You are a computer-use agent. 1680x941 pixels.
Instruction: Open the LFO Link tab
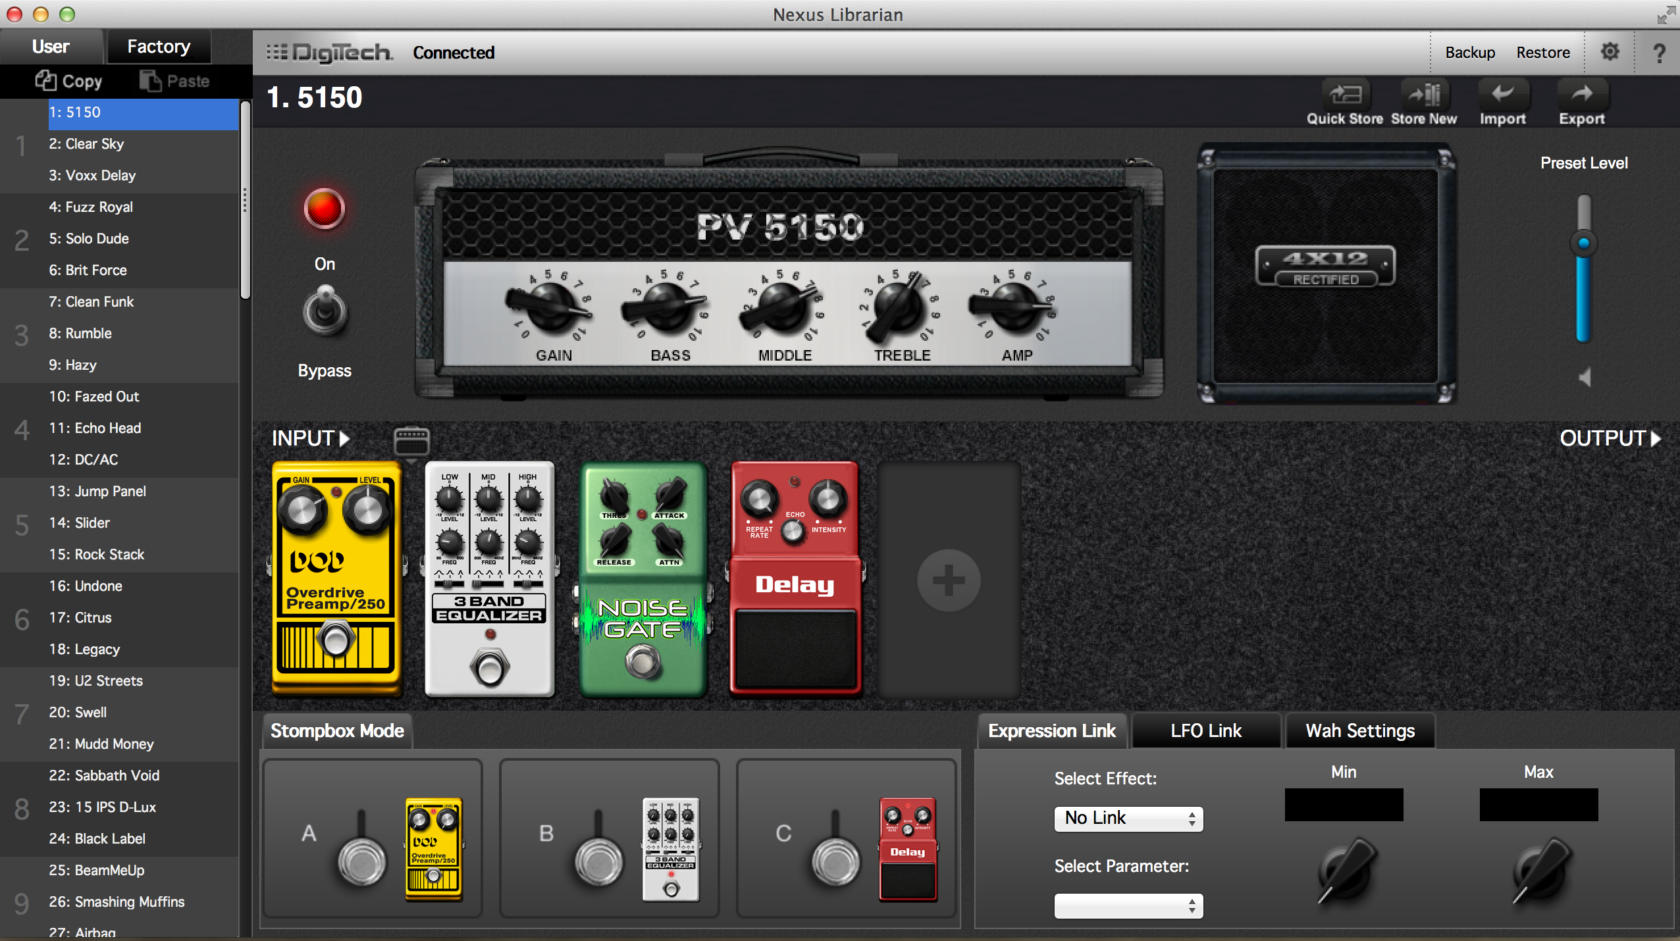[x=1206, y=731]
